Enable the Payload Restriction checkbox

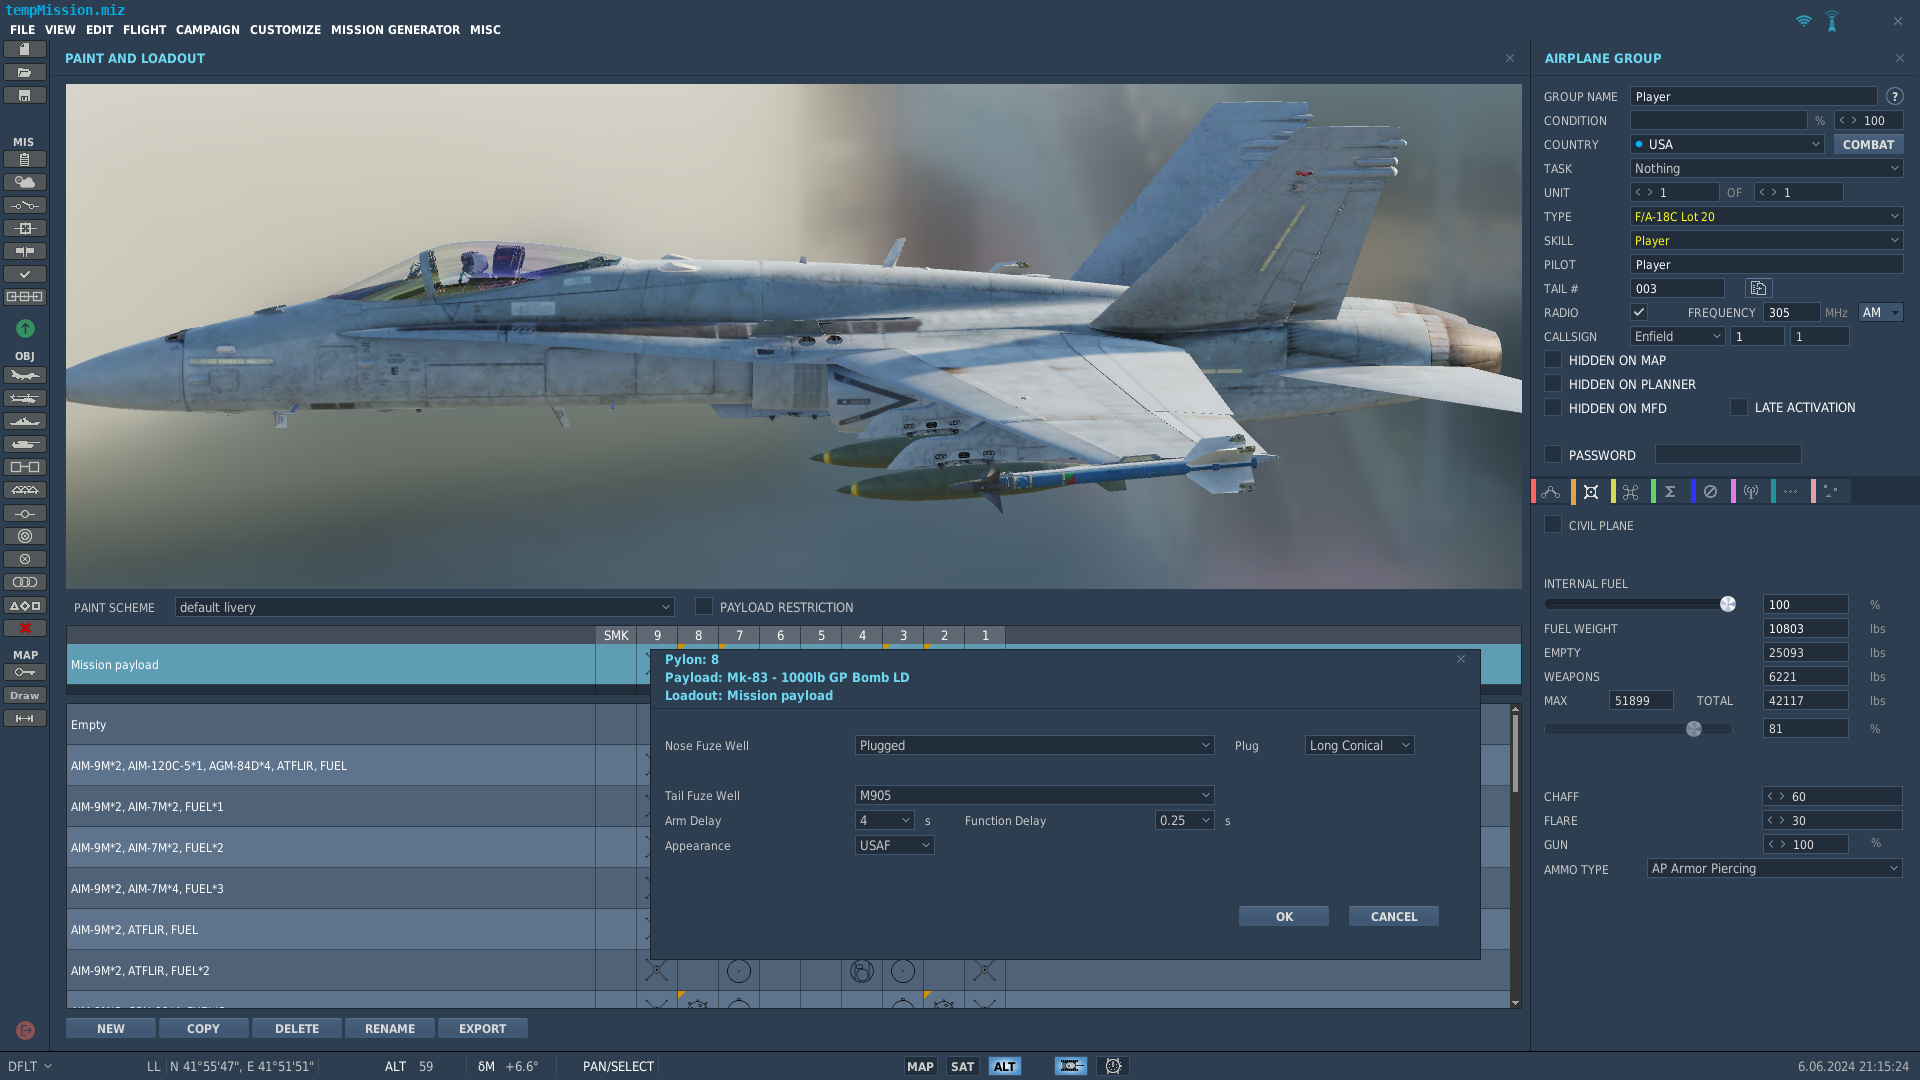(704, 607)
